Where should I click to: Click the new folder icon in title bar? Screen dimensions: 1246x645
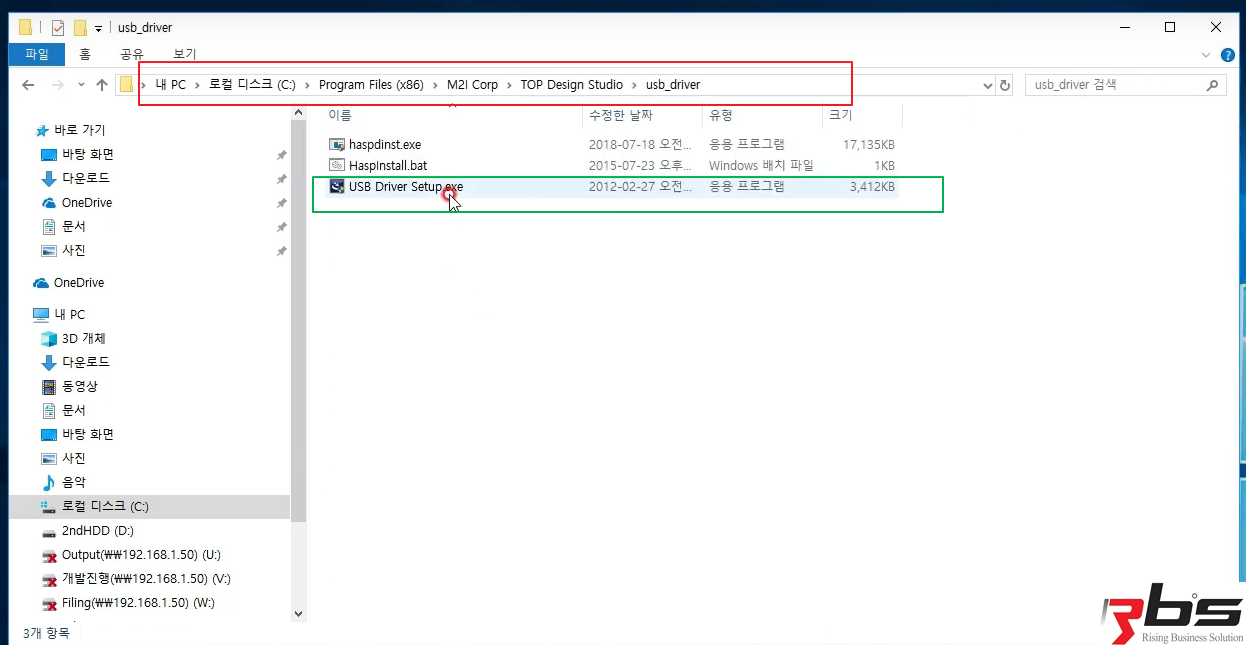tap(80, 27)
